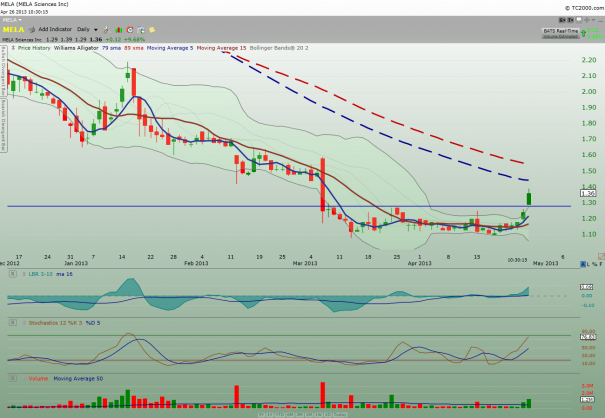Open the alarm clock alert icon

tap(130, 30)
